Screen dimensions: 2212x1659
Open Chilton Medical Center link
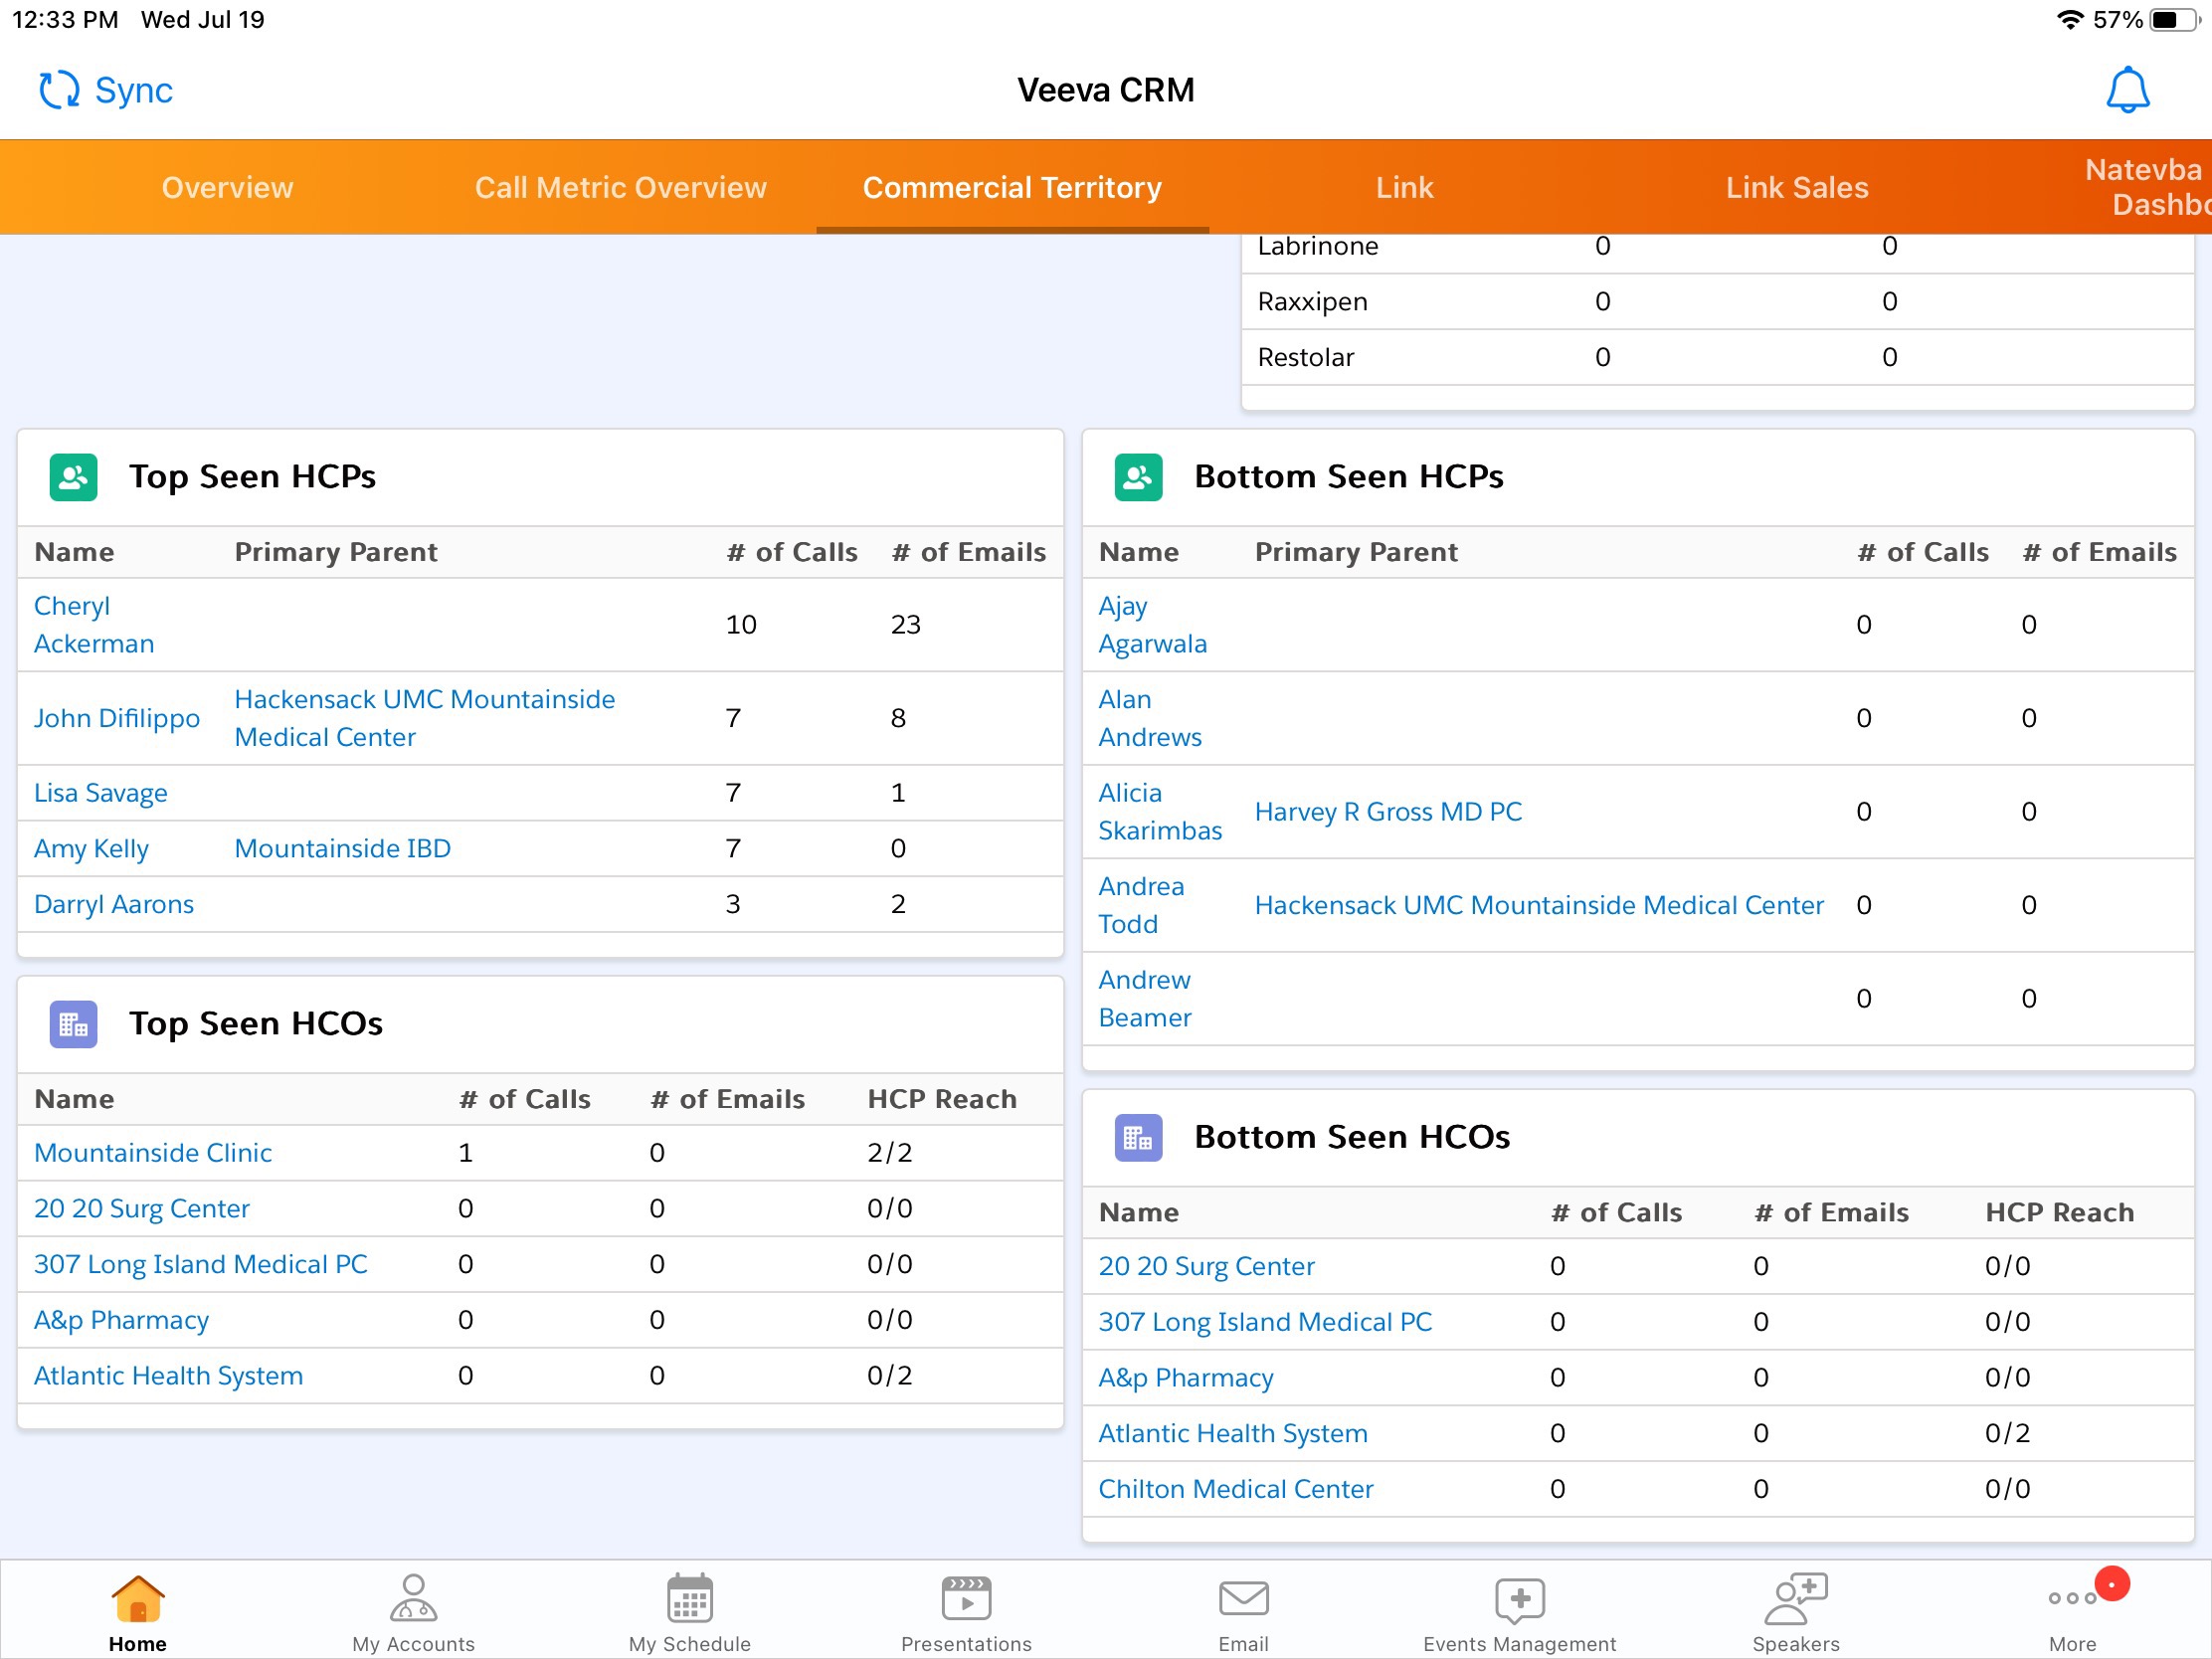(x=1235, y=1490)
